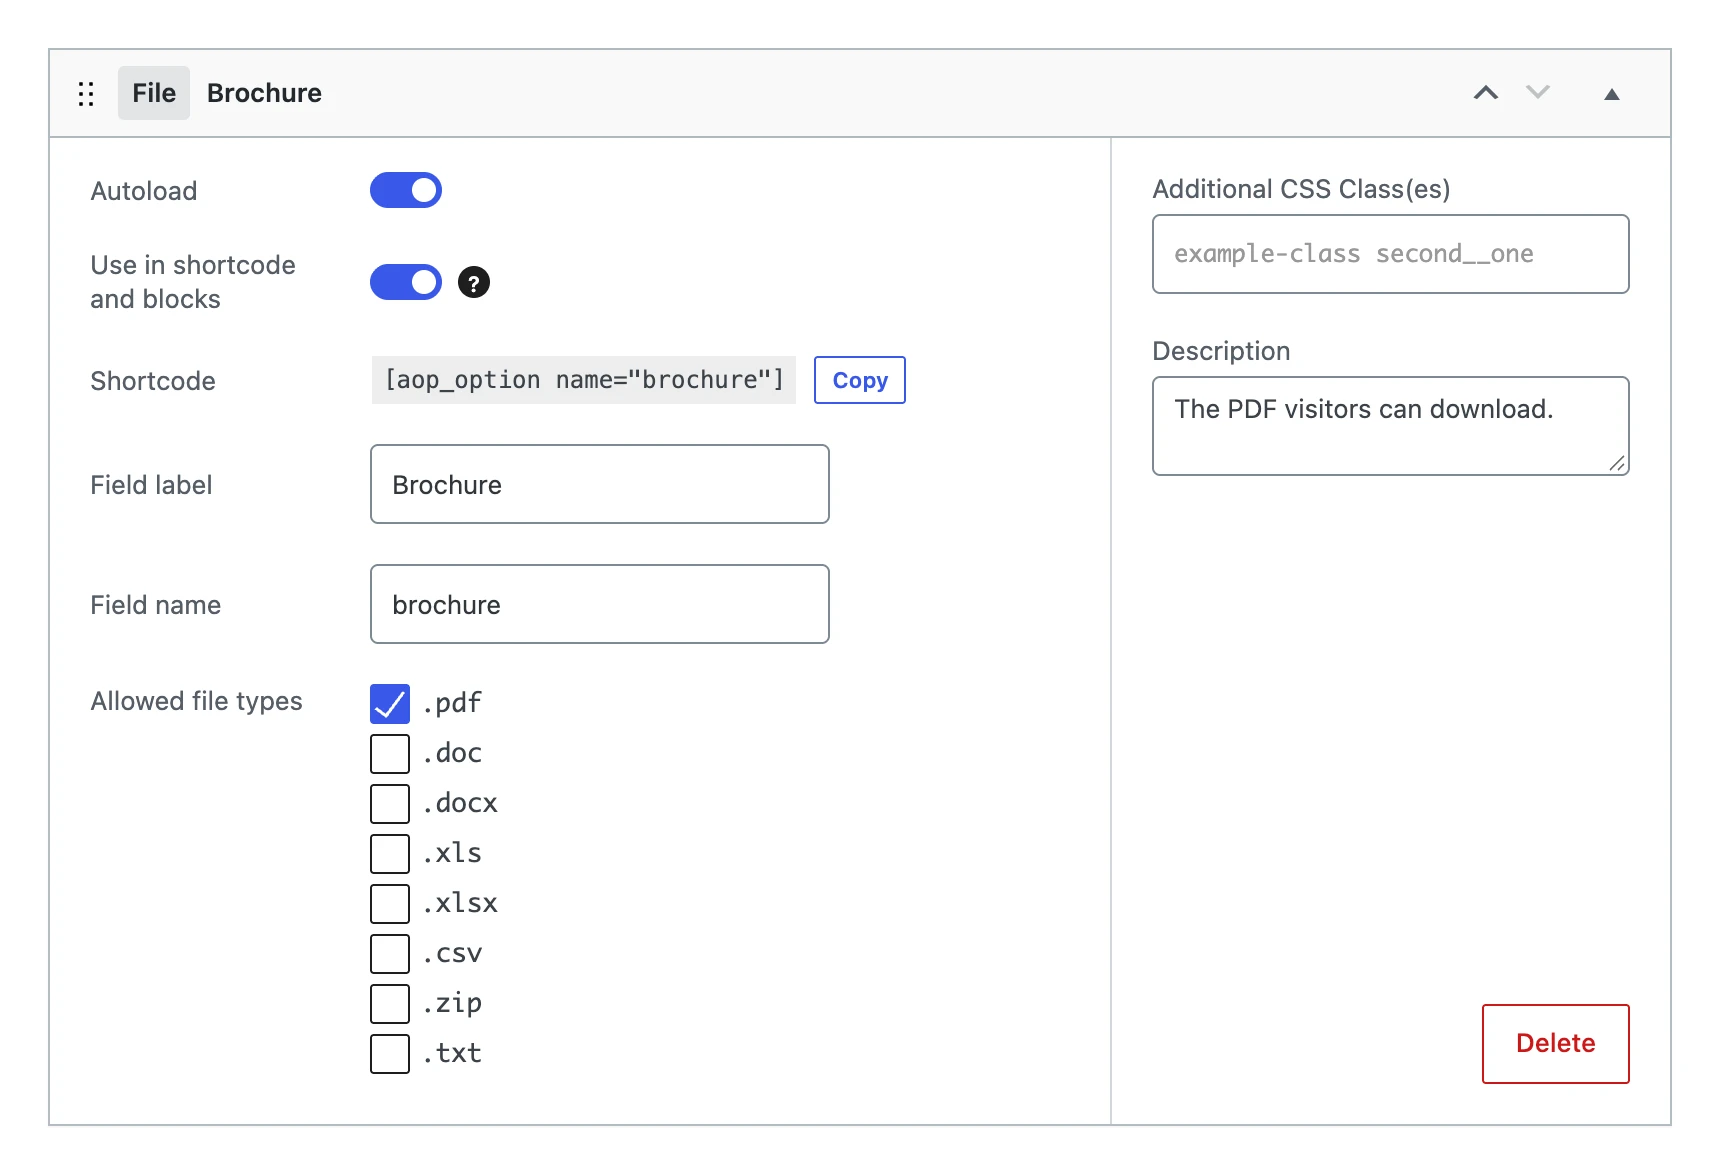Click the red Delete button
This screenshot has width=1720, height=1172.
click(x=1556, y=1044)
